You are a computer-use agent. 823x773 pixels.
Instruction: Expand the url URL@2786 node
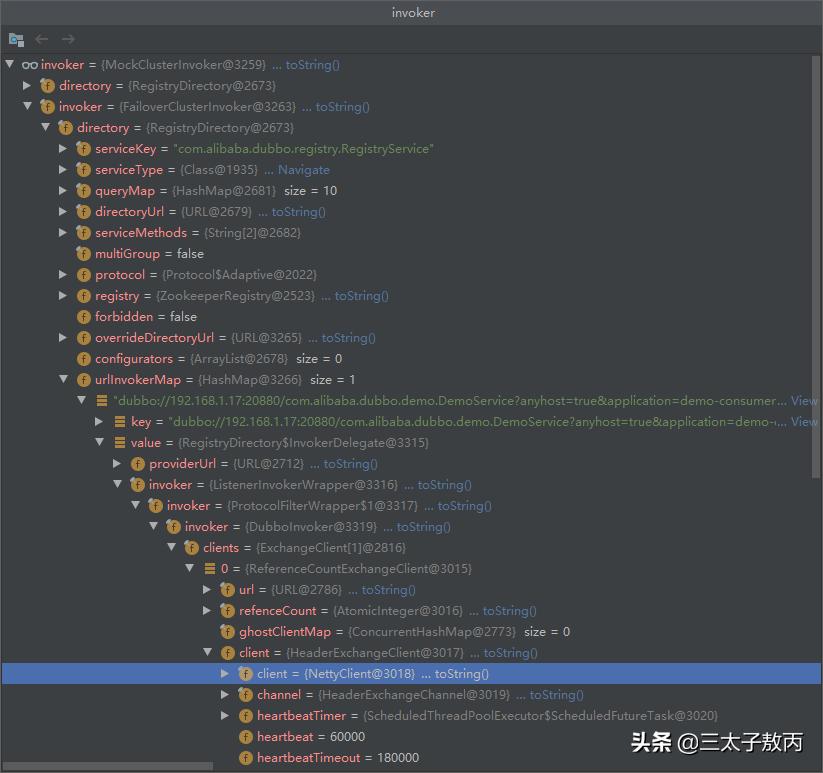click(x=207, y=589)
